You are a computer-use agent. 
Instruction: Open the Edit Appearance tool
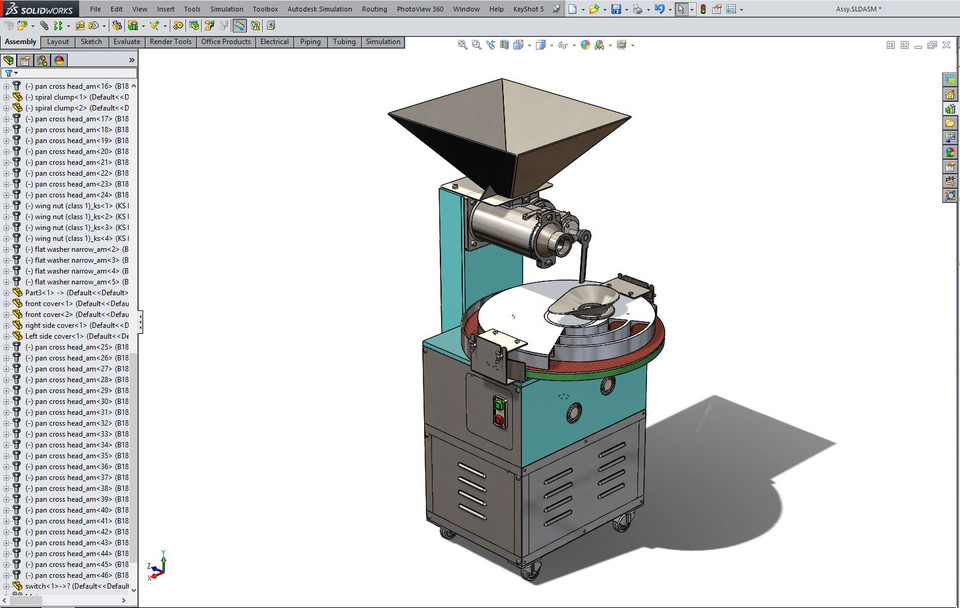pyautogui.click(x=588, y=44)
